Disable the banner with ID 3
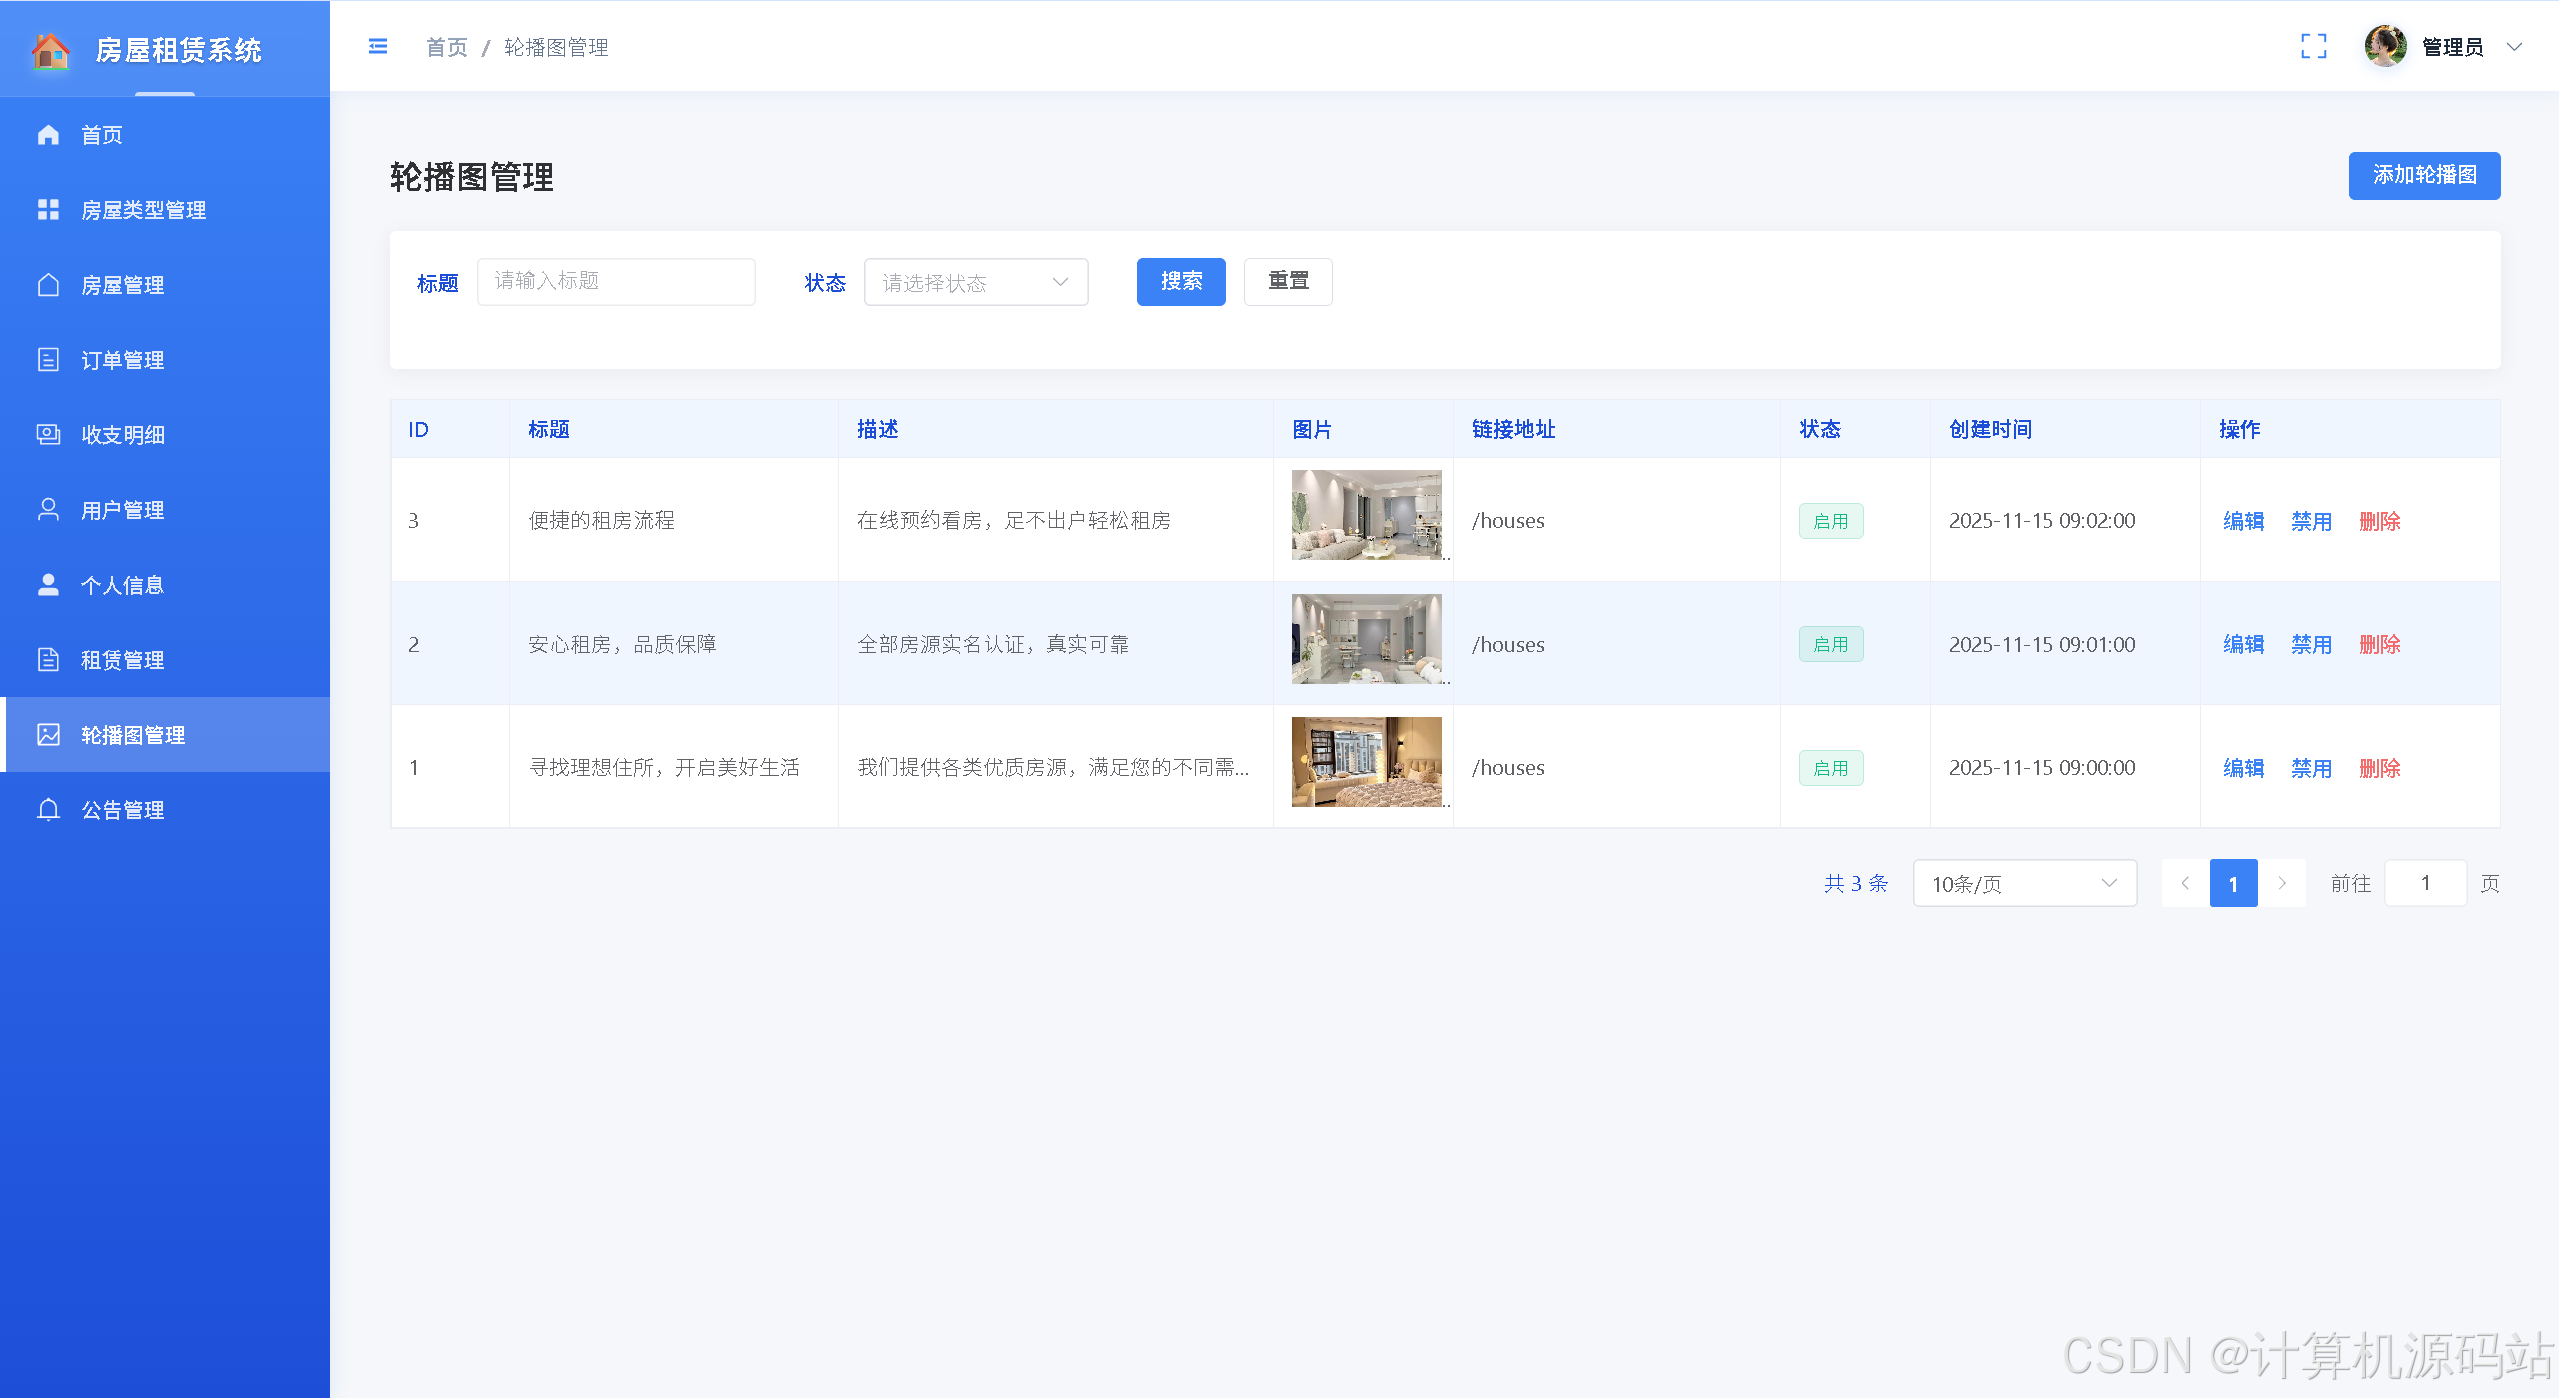2559x1398 pixels. [2311, 521]
